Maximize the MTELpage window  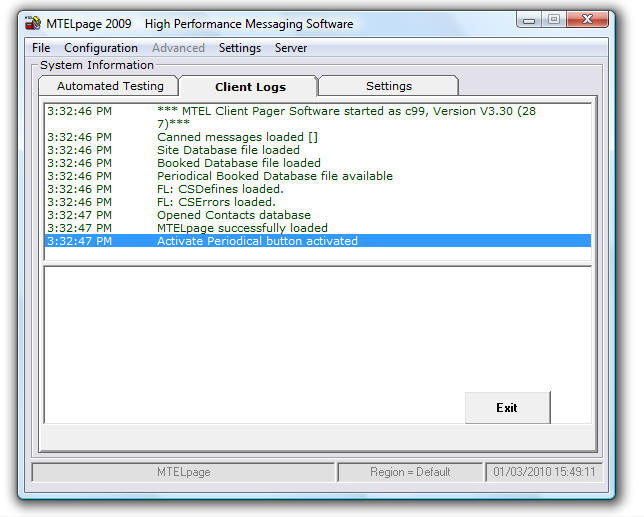point(554,20)
